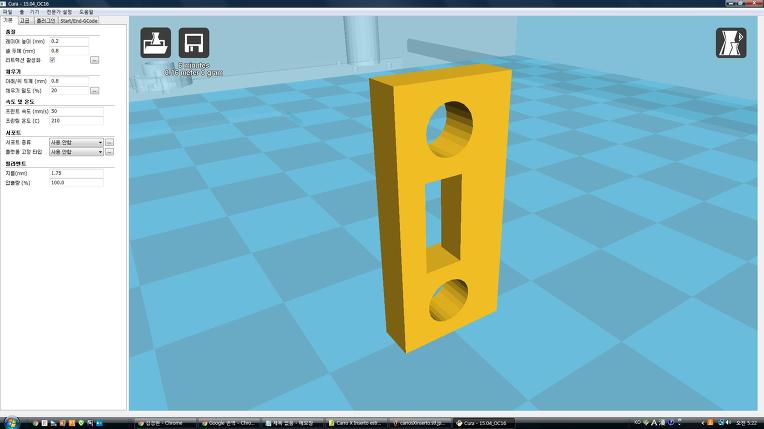
Task: Open the 전문가 설정 menu
Action: (59, 11)
